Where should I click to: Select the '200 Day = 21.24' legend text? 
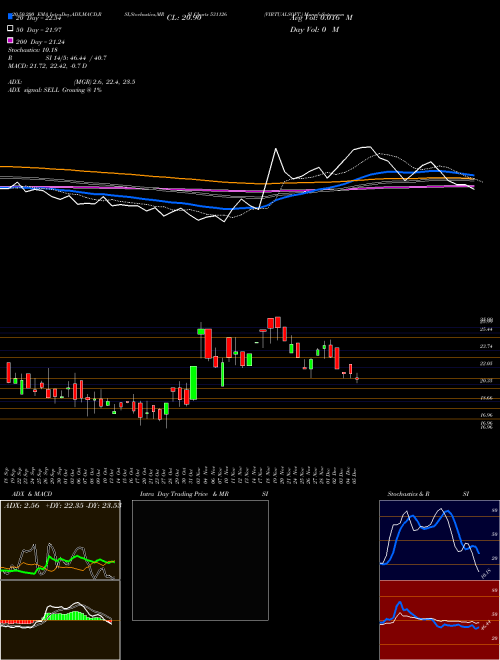[x=40, y=41]
